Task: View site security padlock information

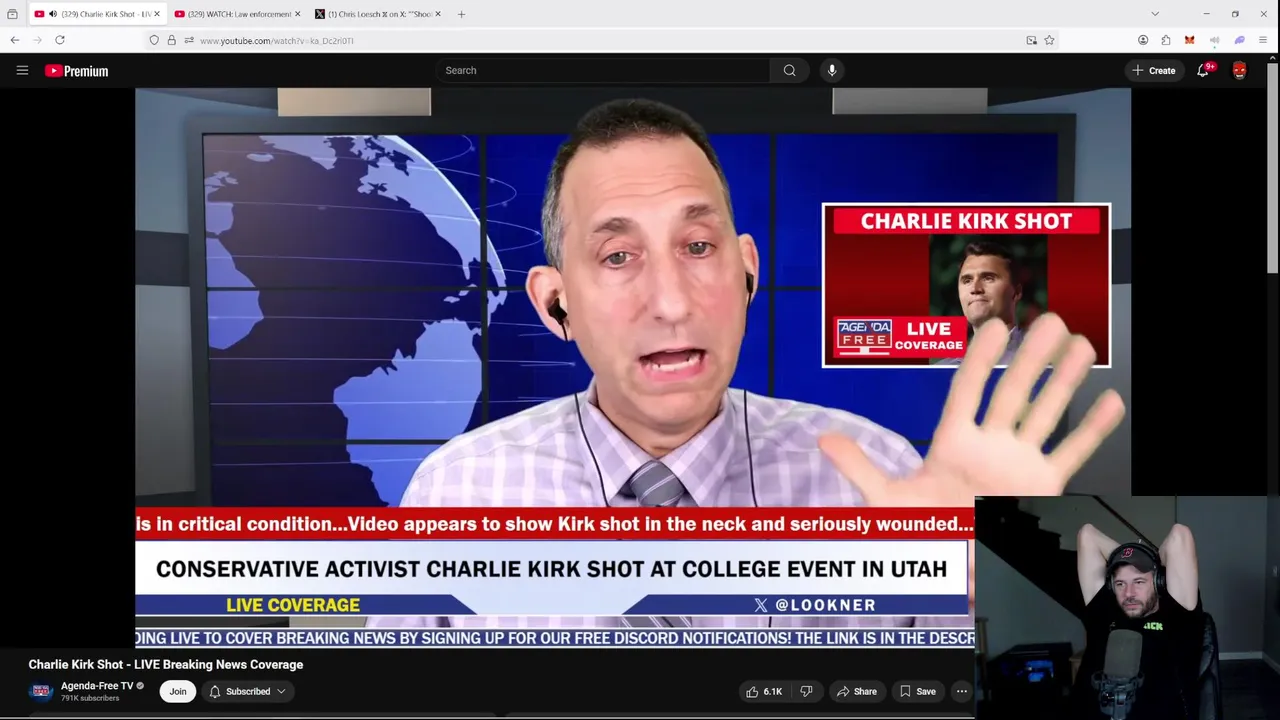Action: (171, 40)
